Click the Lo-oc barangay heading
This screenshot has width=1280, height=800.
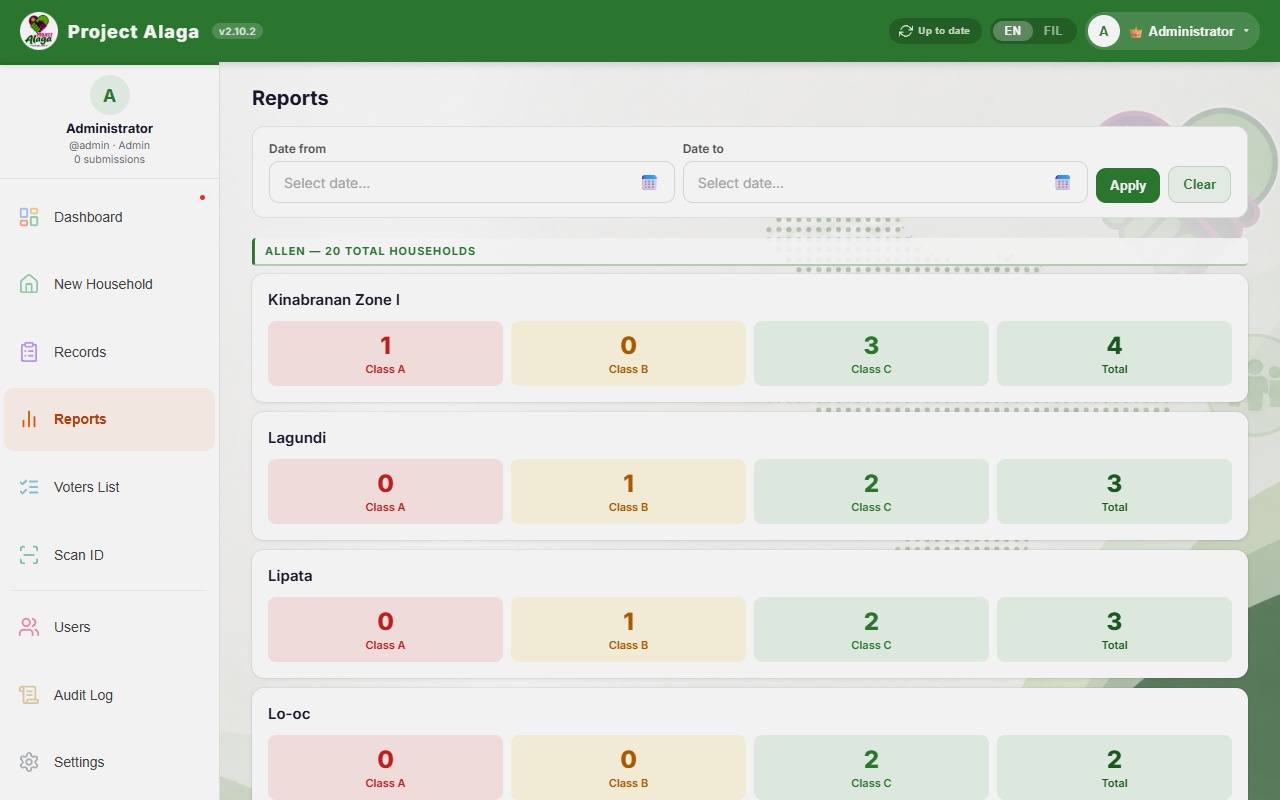coord(289,714)
